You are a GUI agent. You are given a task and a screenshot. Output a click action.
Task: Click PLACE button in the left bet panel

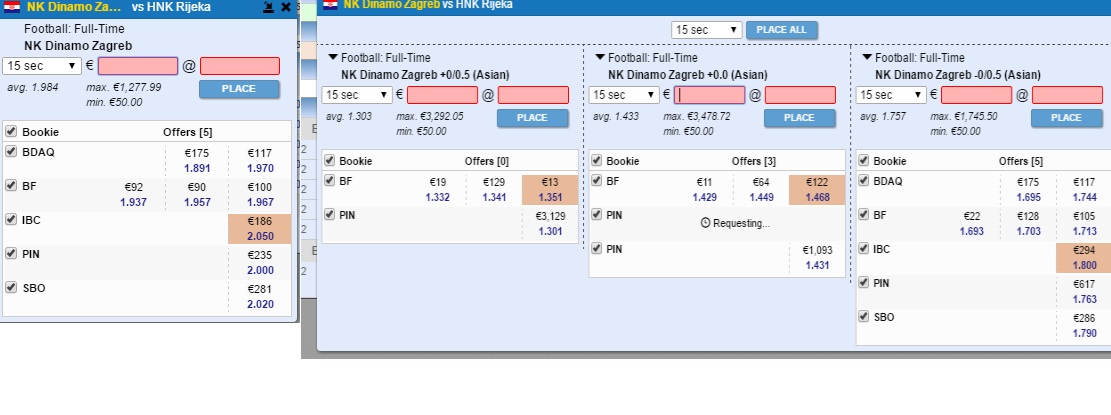click(x=239, y=89)
